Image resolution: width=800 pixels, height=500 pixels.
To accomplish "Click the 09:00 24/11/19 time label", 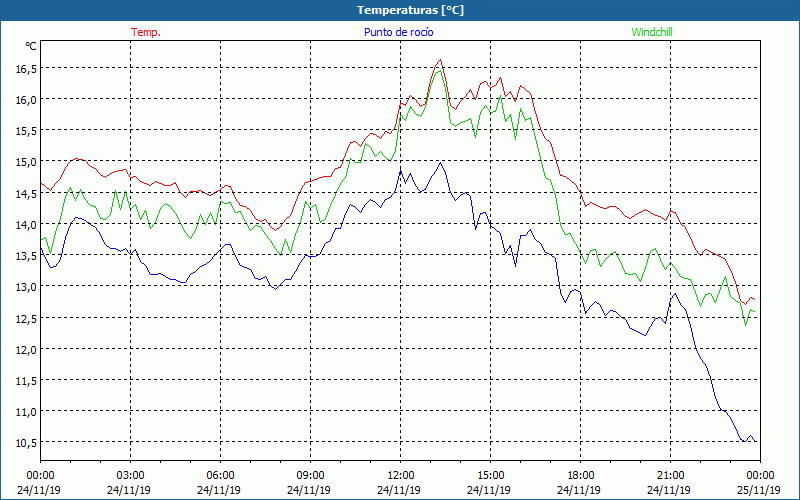I will [x=309, y=483].
